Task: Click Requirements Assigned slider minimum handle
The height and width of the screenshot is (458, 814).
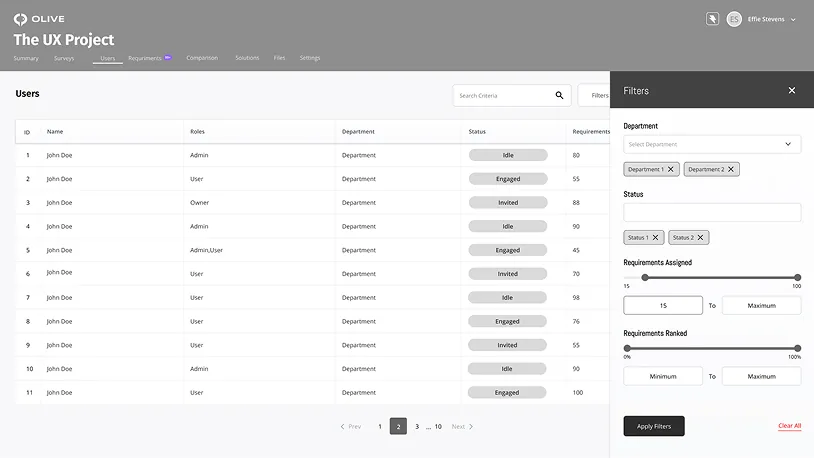Action: point(645,277)
